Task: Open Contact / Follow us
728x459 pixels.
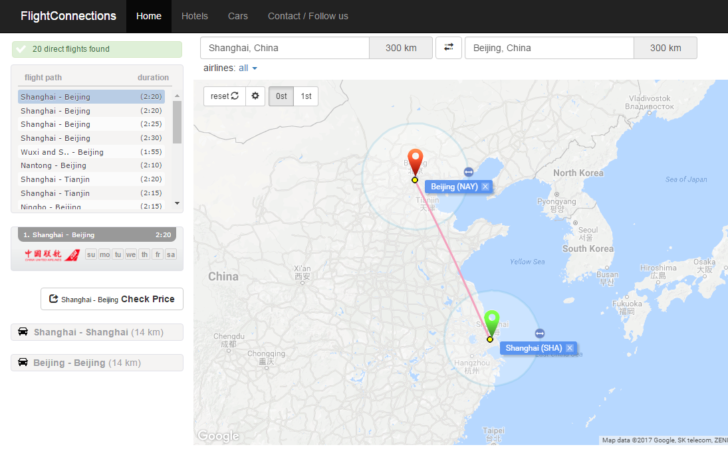Action: (308, 16)
